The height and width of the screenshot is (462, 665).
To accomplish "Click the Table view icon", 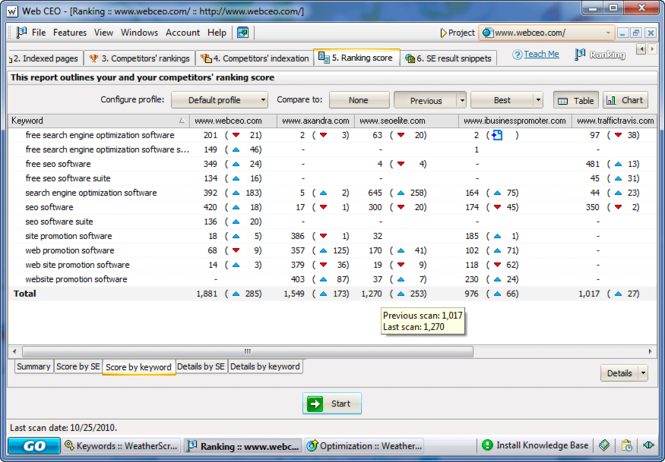I will [x=563, y=101].
